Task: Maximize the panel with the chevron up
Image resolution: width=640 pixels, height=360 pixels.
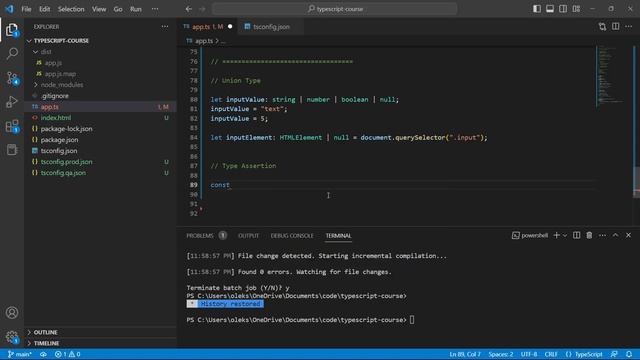Action: coord(615,235)
